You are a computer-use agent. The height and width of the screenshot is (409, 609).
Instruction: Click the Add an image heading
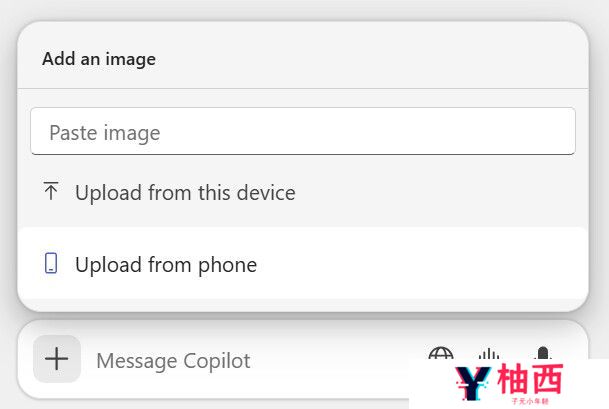(x=99, y=59)
